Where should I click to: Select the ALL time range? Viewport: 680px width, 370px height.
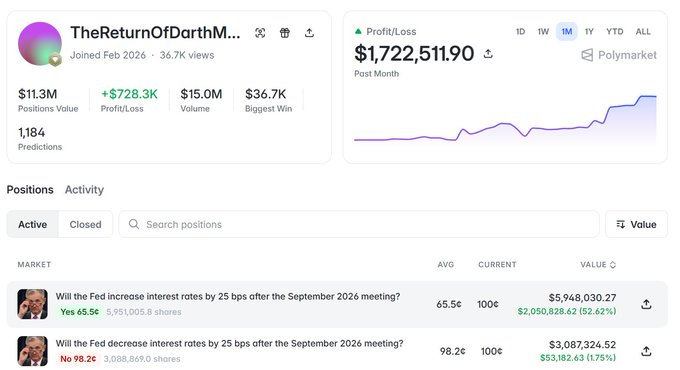643,32
